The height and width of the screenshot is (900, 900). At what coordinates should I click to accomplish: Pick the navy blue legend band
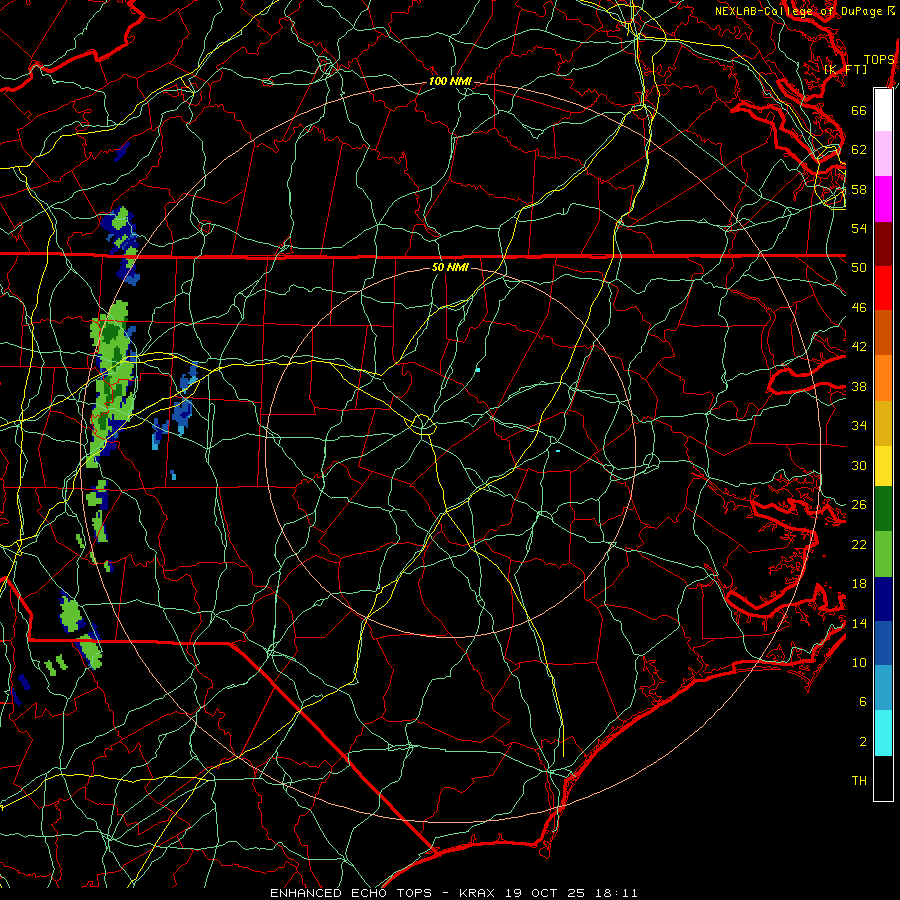883,599
